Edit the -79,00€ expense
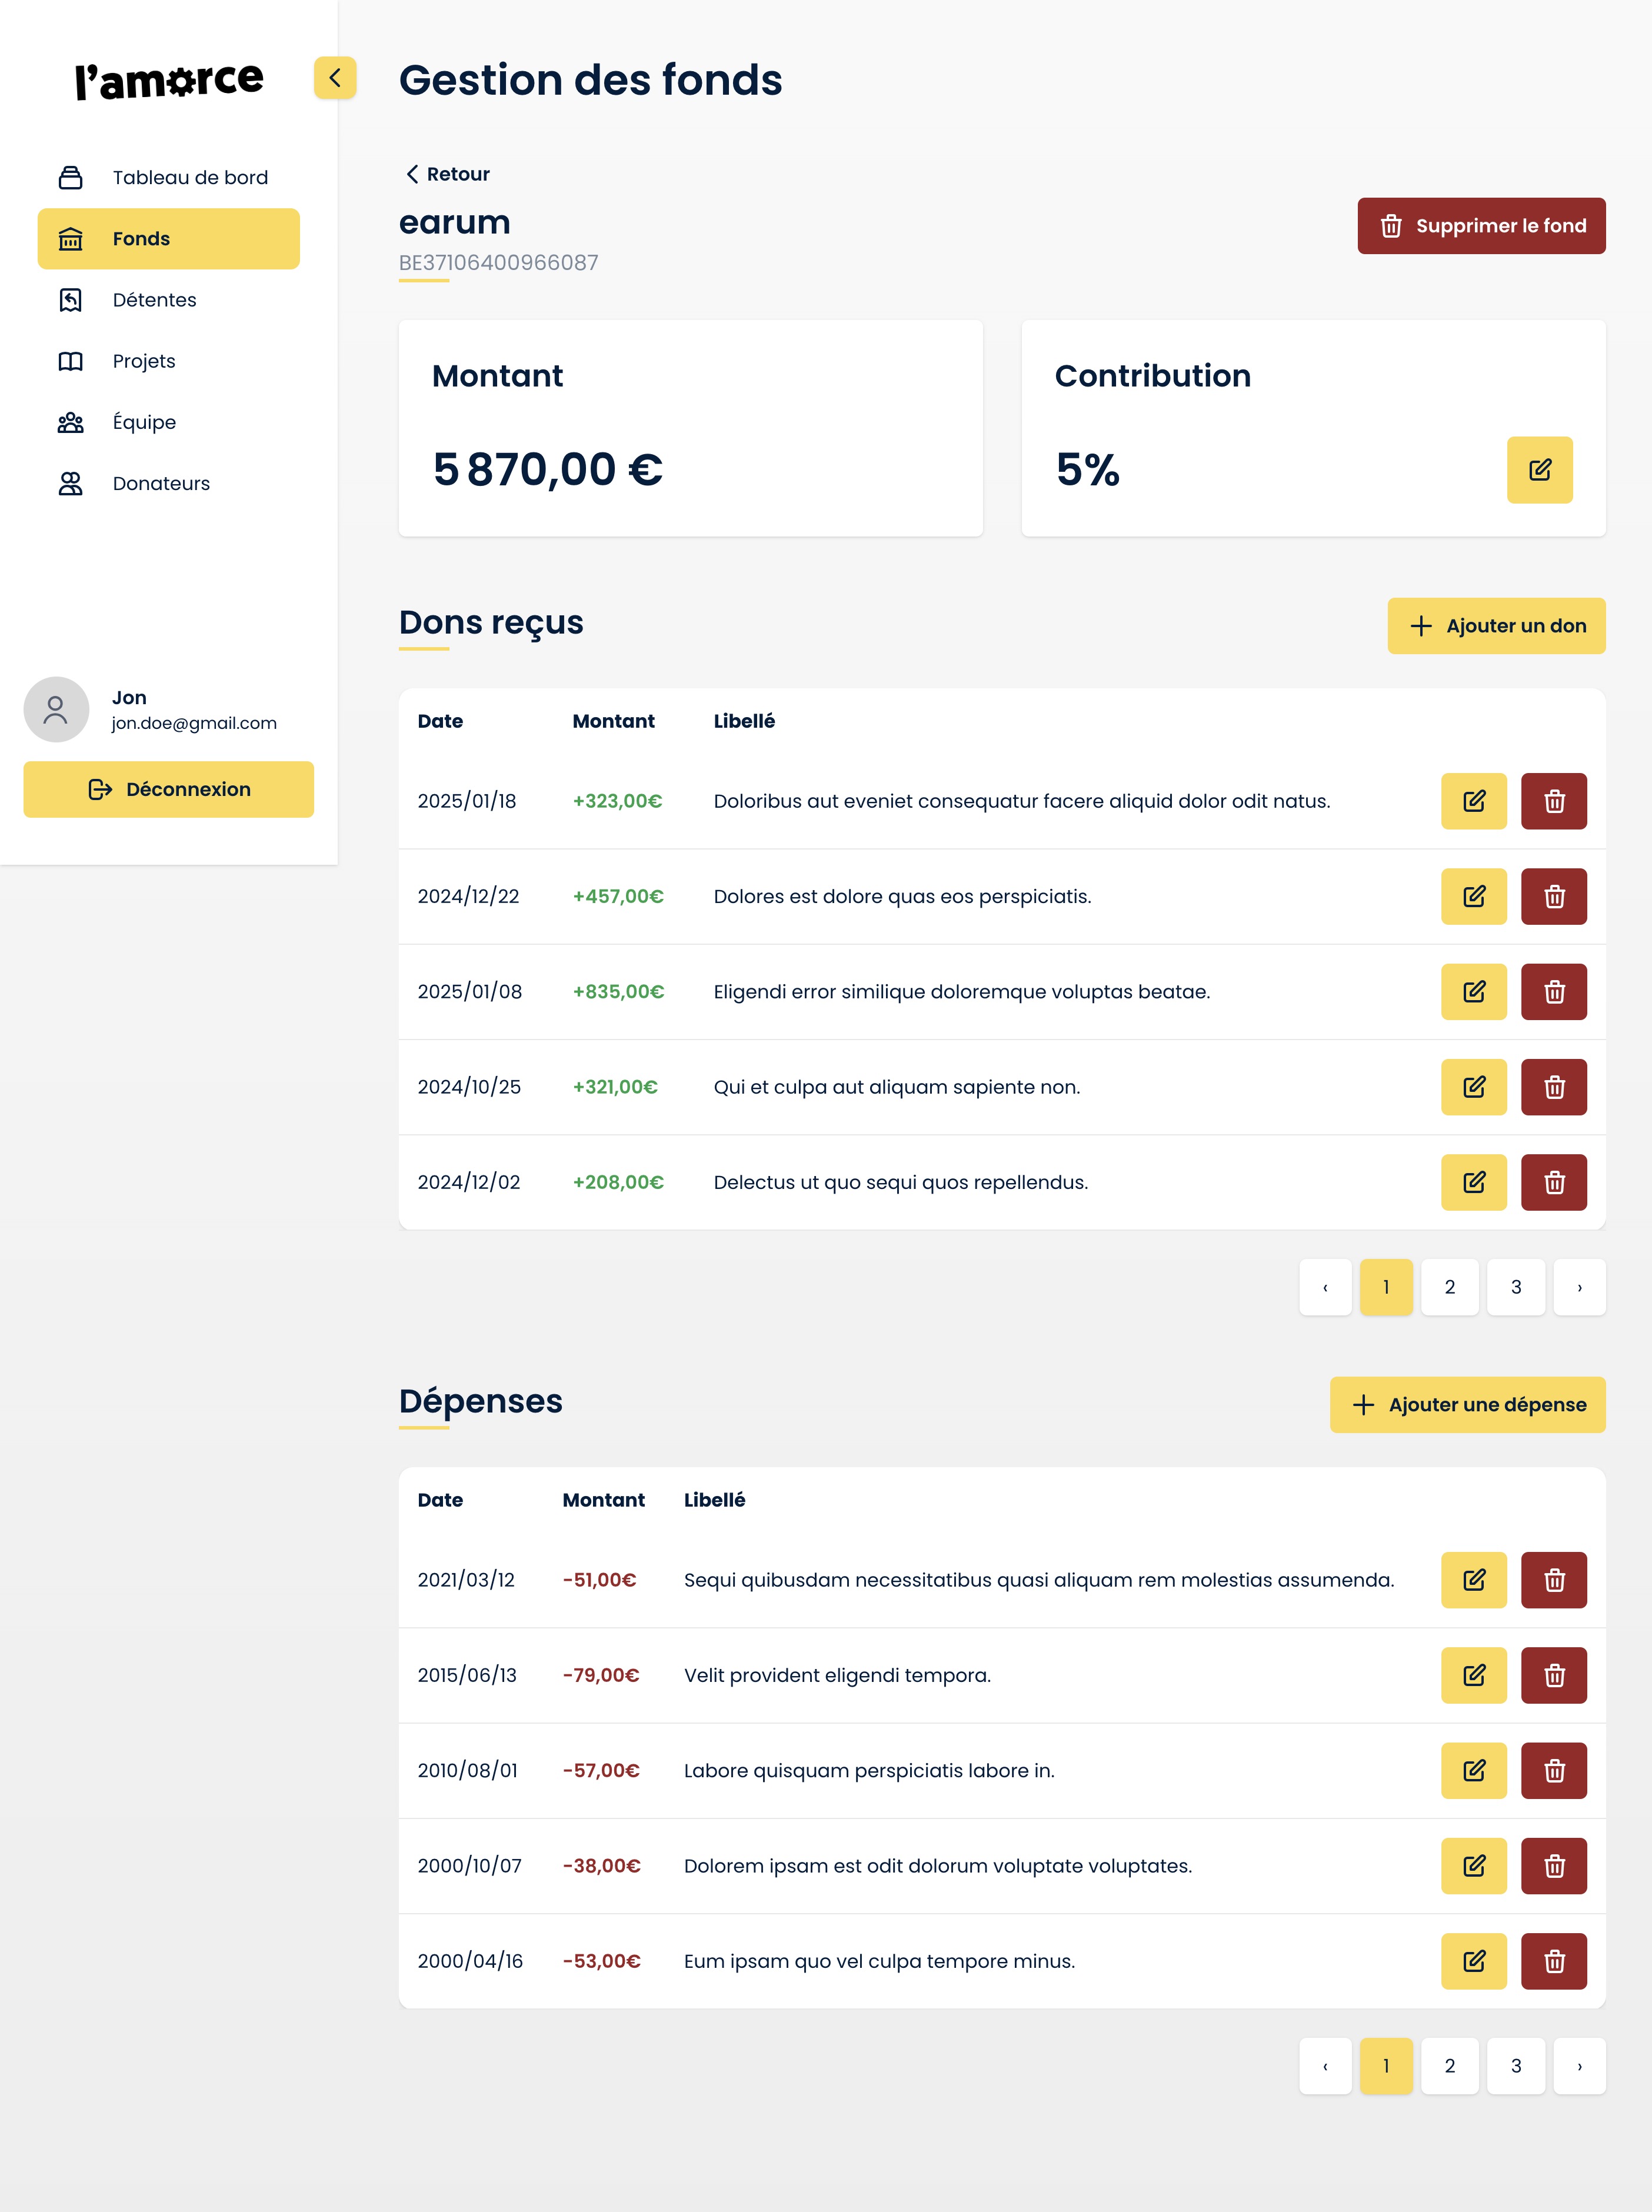The height and width of the screenshot is (2212, 1652). (x=1473, y=1676)
